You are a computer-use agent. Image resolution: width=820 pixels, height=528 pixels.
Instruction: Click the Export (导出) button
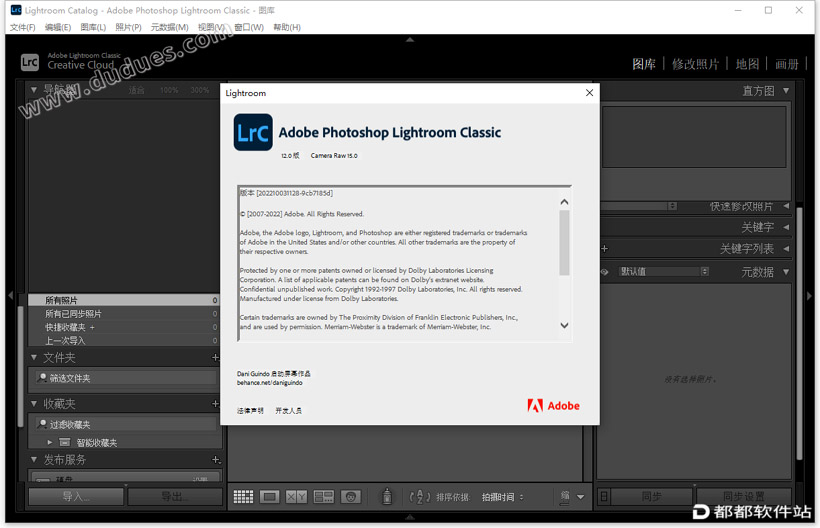[175, 497]
